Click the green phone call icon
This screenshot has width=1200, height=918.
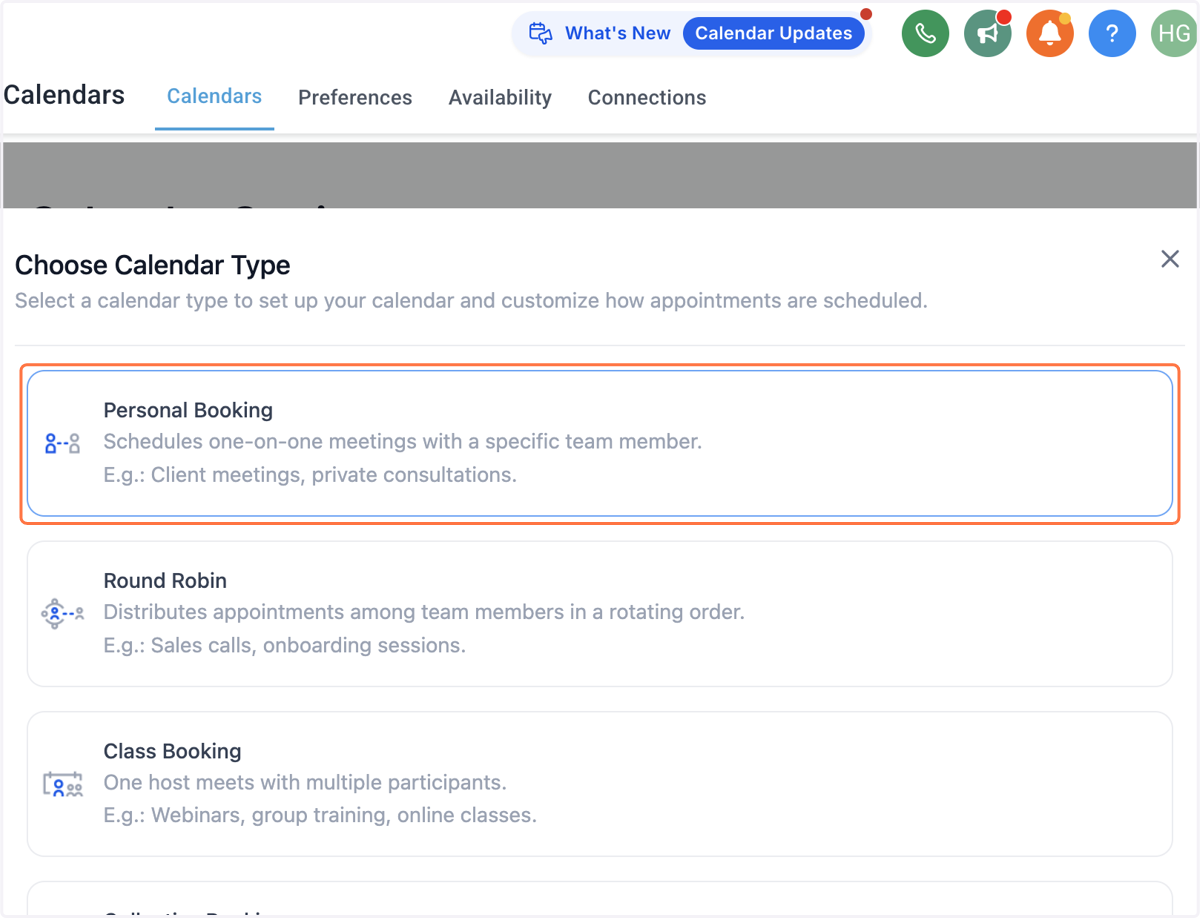click(x=925, y=34)
